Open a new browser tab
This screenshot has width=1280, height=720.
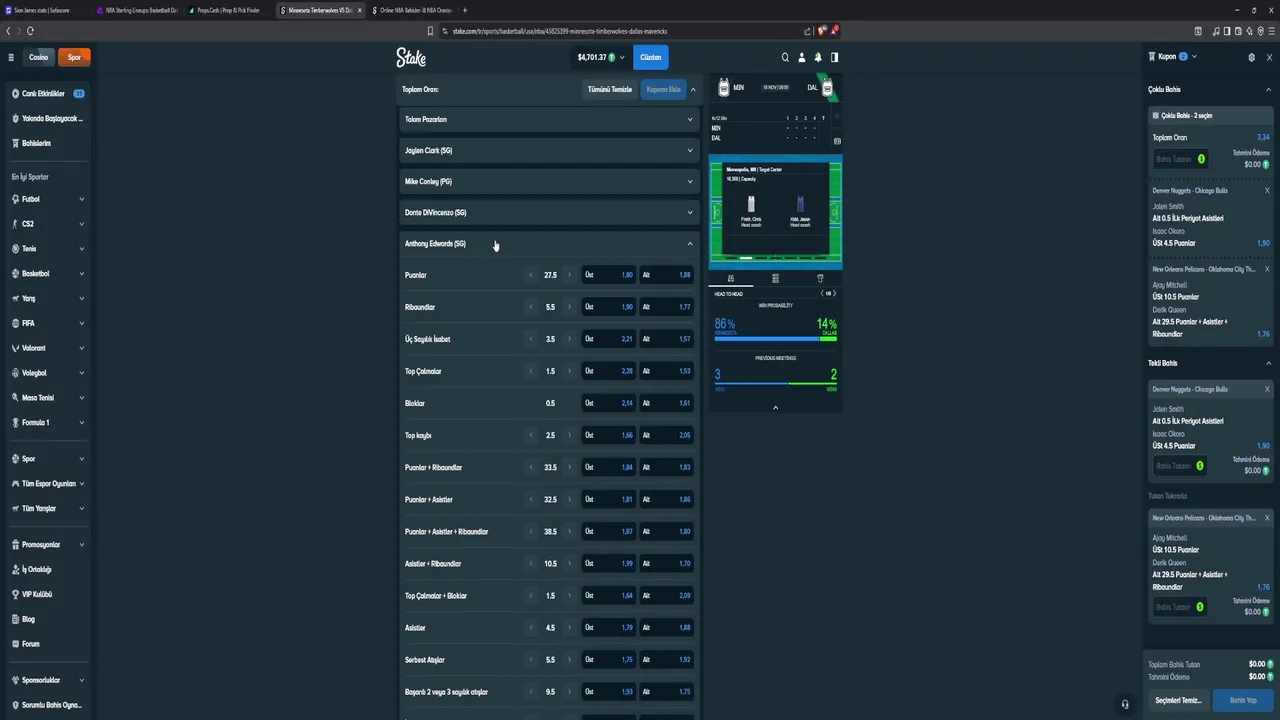pyautogui.click(x=465, y=10)
